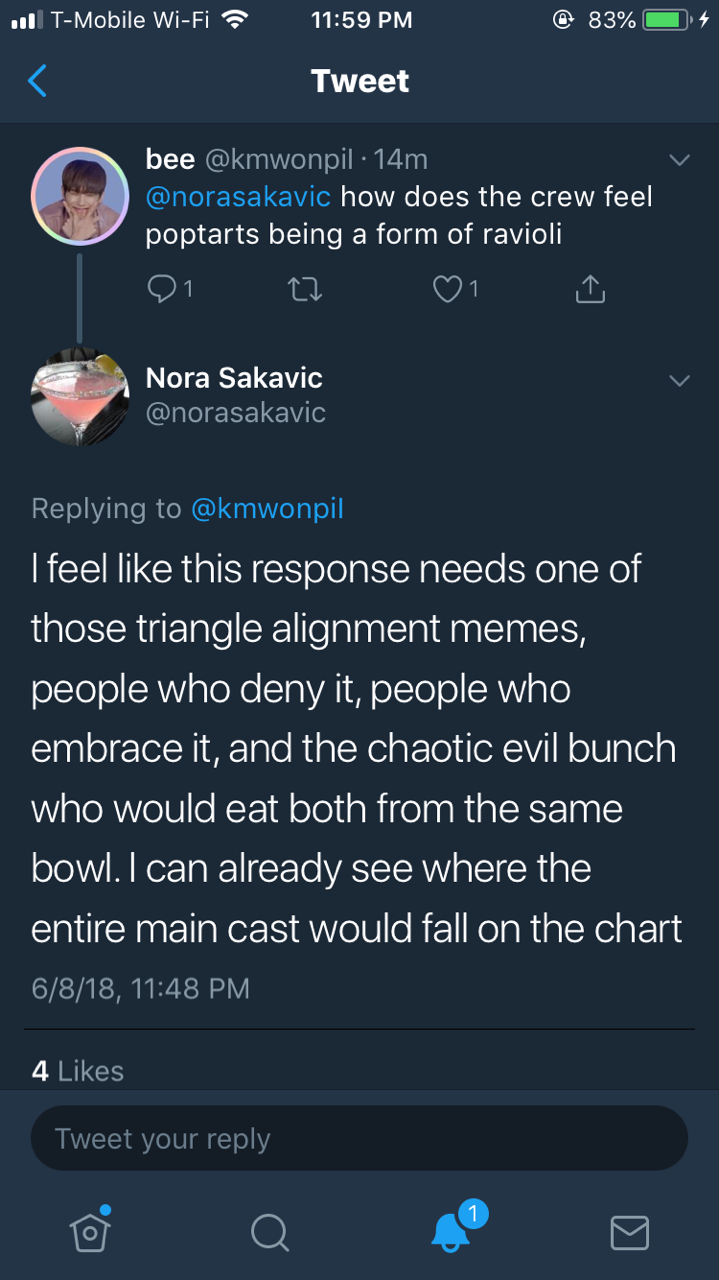Tap the battery indicator in status bar

665,20
